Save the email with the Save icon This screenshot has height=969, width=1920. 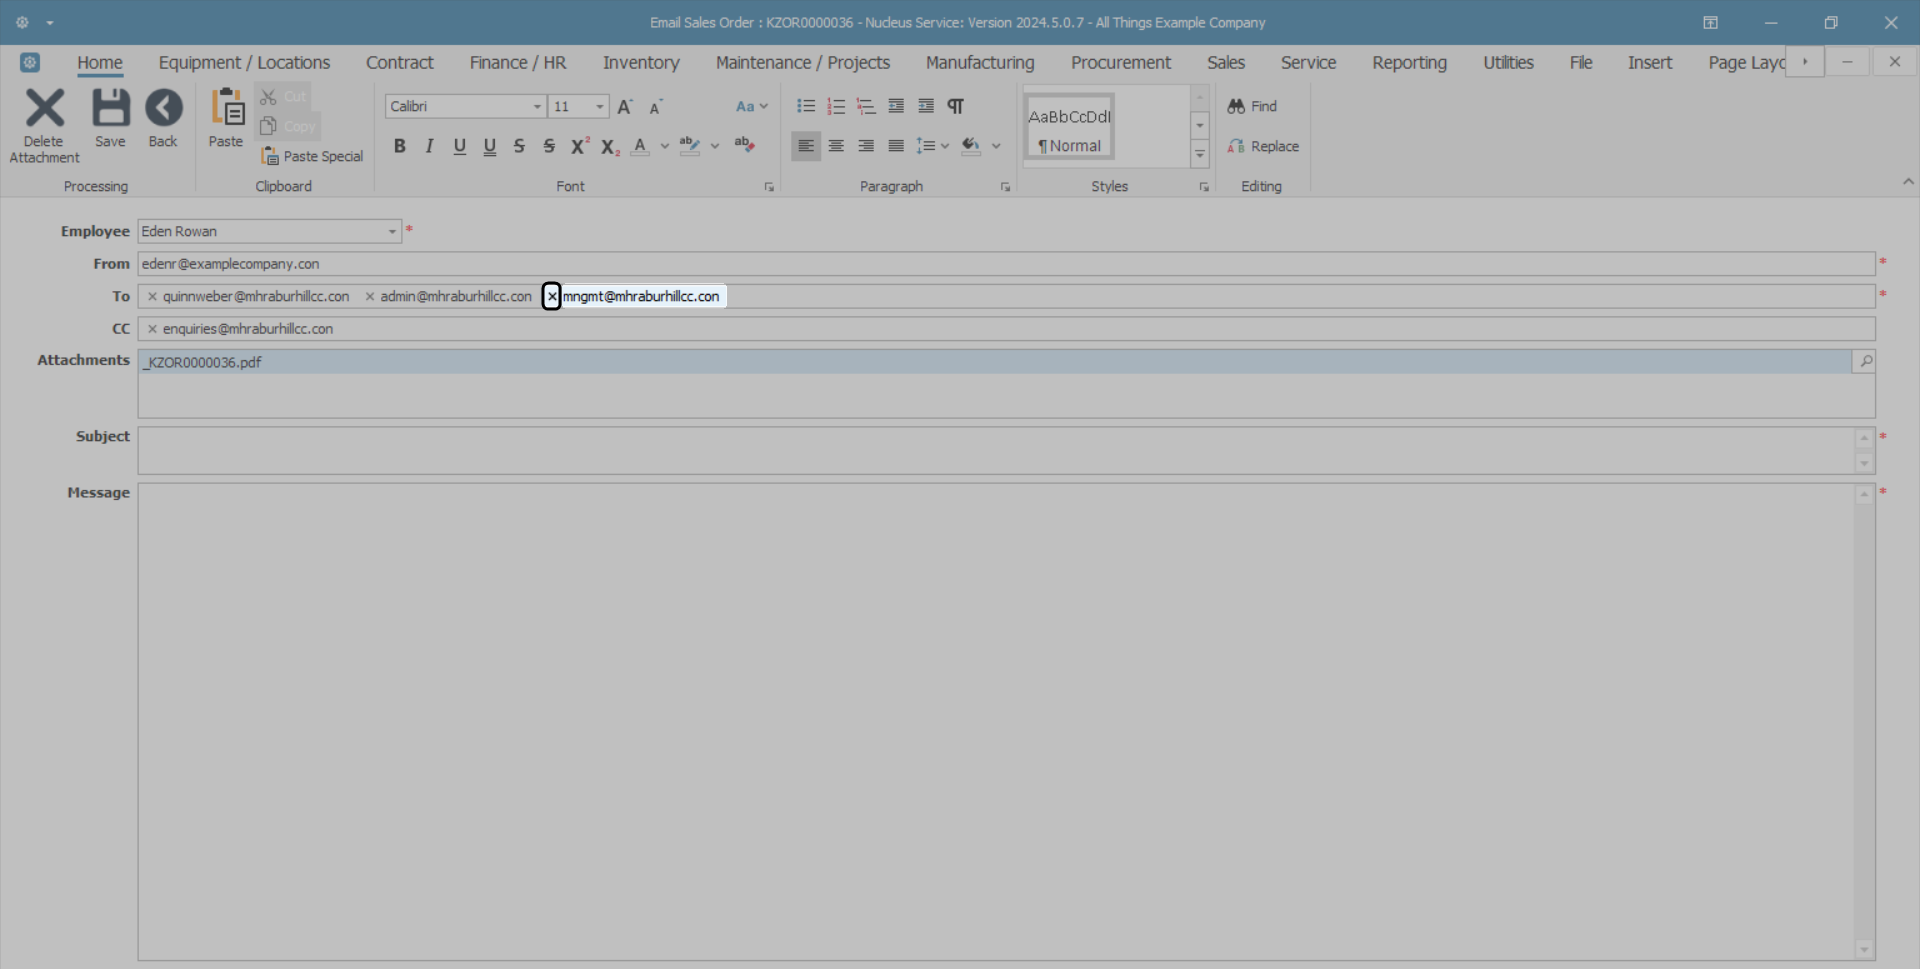110,119
